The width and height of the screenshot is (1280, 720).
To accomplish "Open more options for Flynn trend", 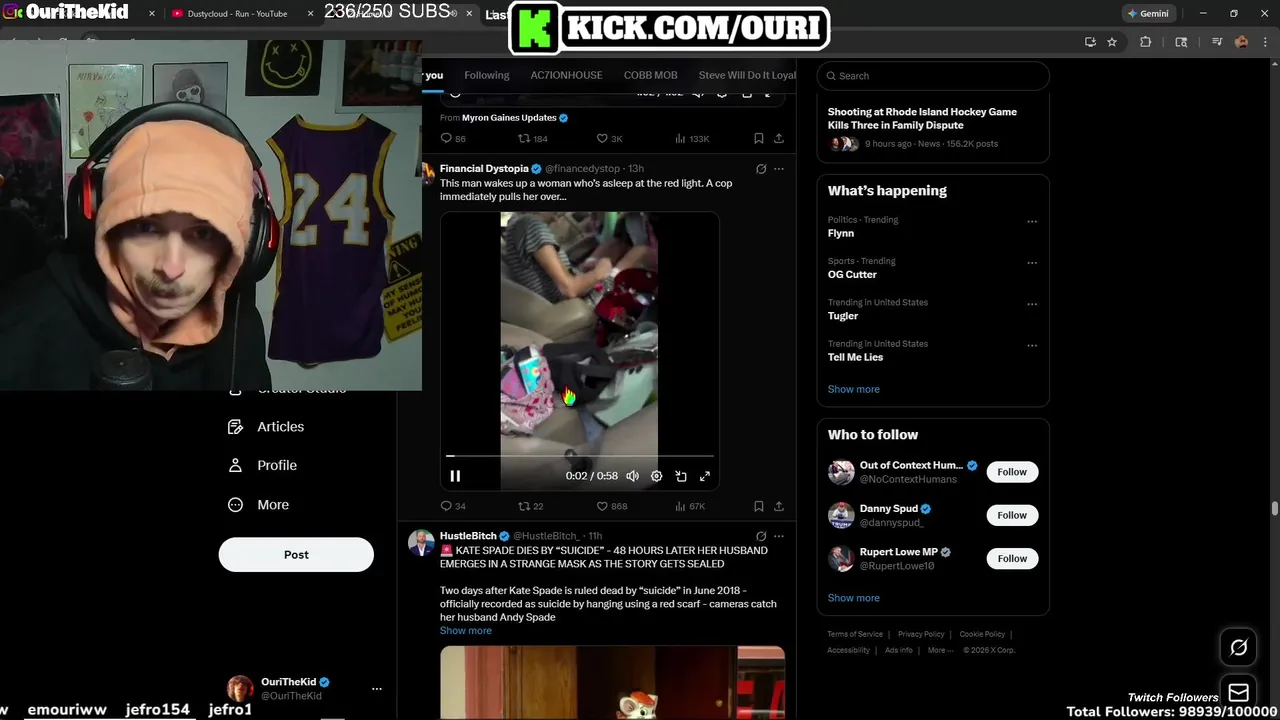I will pyautogui.click(x=1032, y=221).
